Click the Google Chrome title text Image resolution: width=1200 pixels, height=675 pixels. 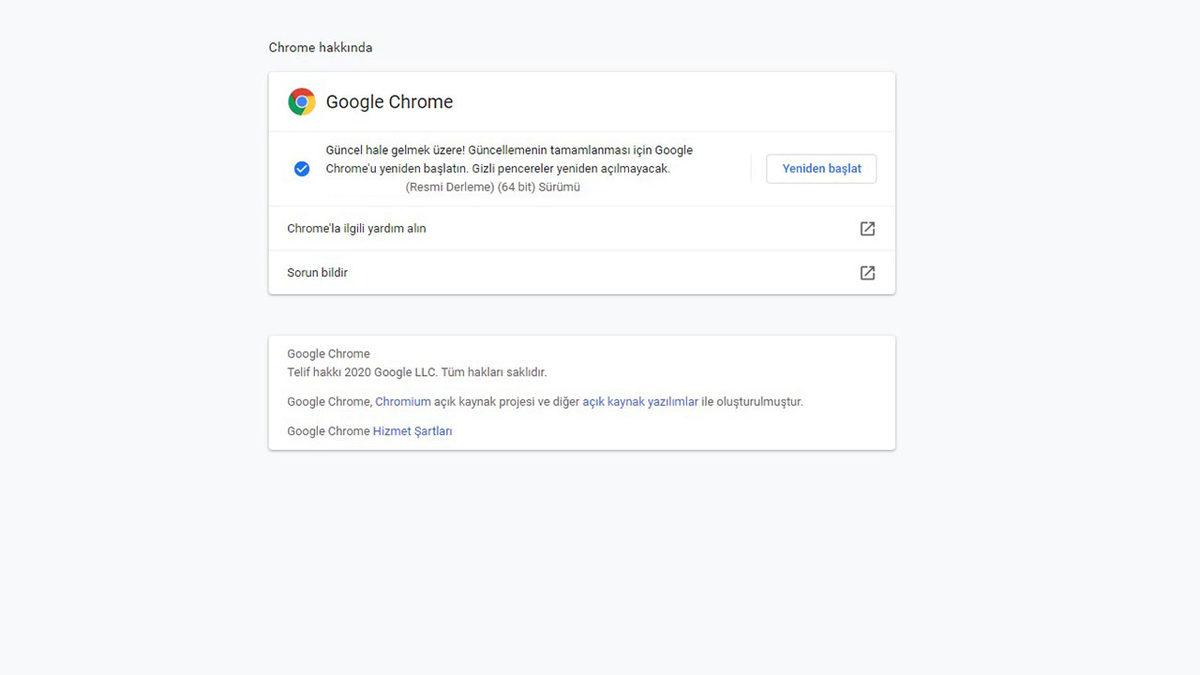[x=389, y=102]
